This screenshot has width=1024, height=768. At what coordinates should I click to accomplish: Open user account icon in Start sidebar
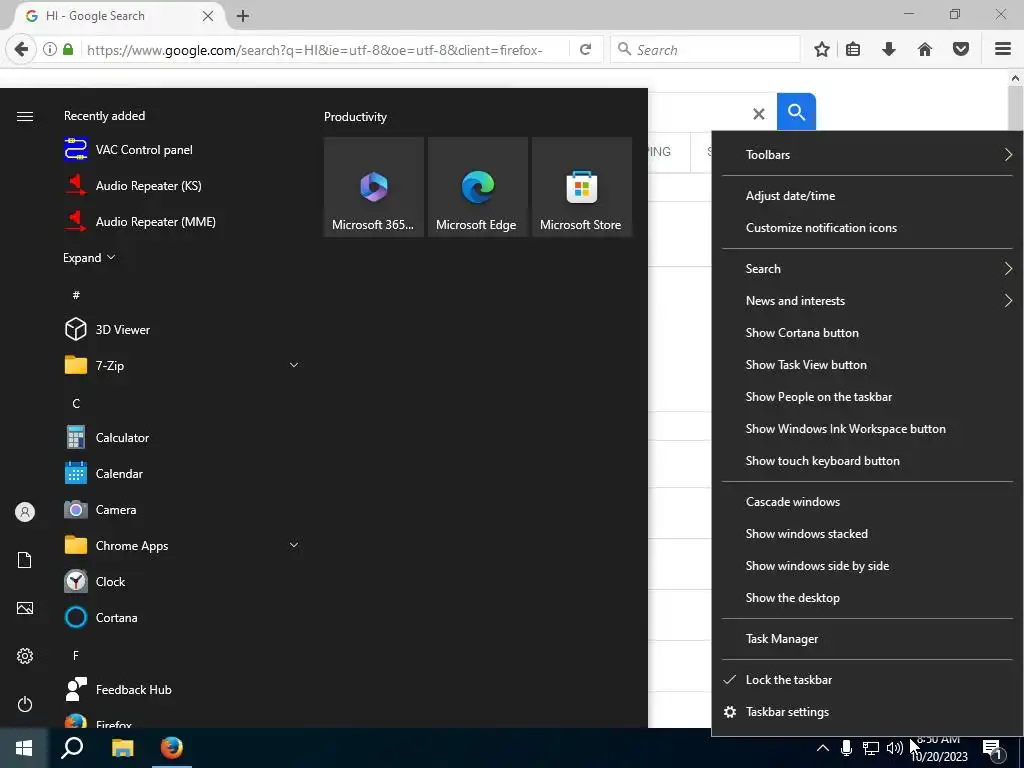click(x=25, y=512)
